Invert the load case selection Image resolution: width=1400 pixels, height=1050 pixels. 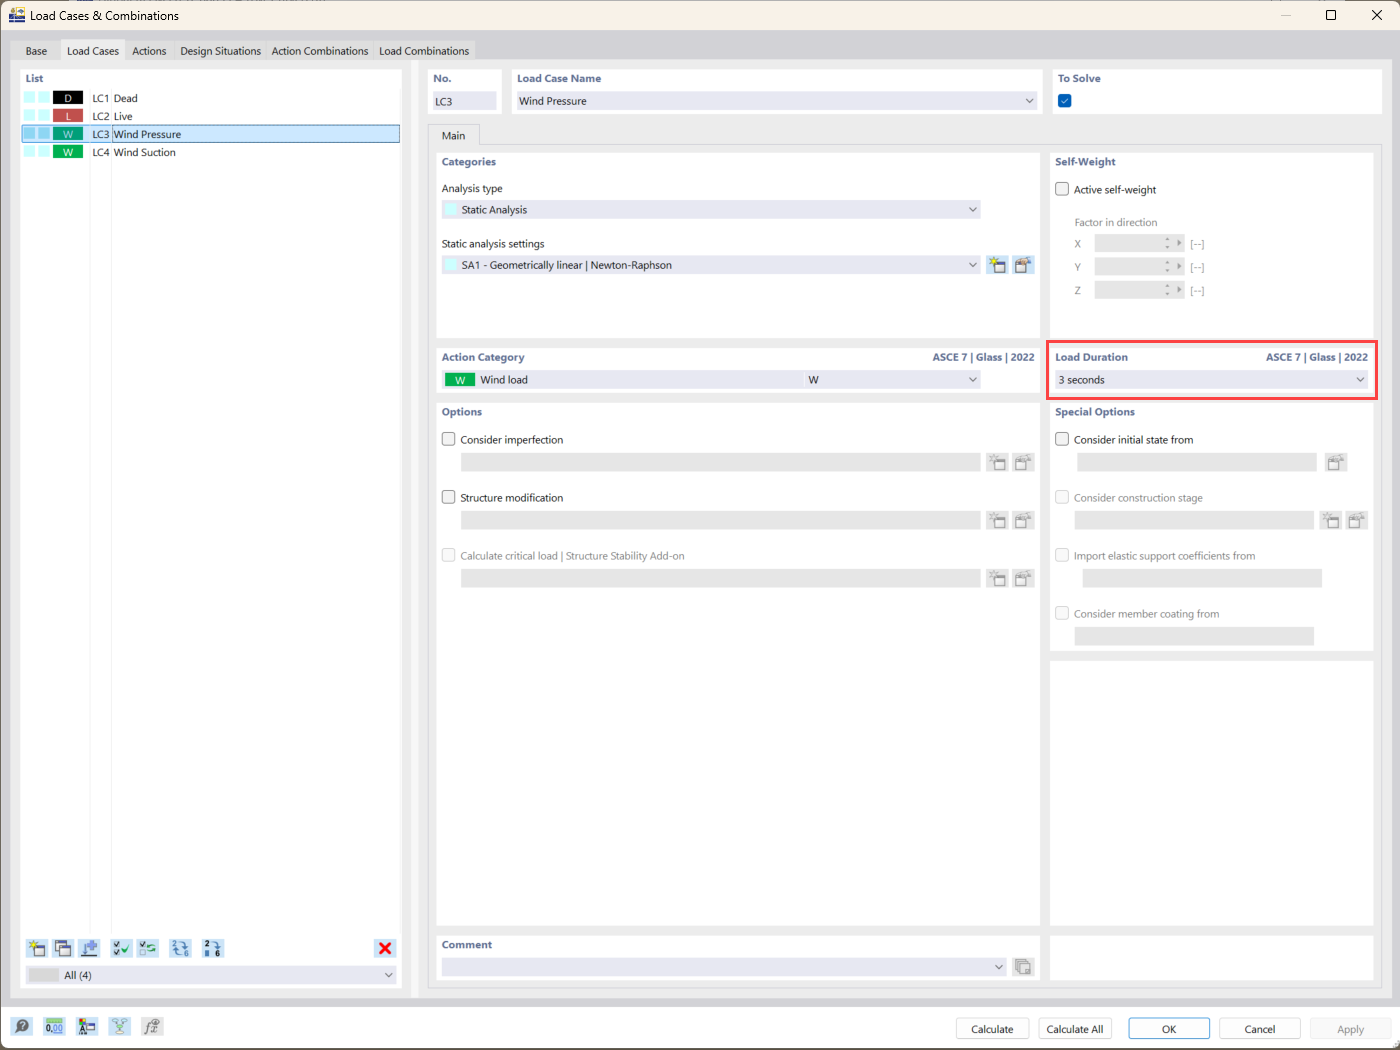pos(147,948)
